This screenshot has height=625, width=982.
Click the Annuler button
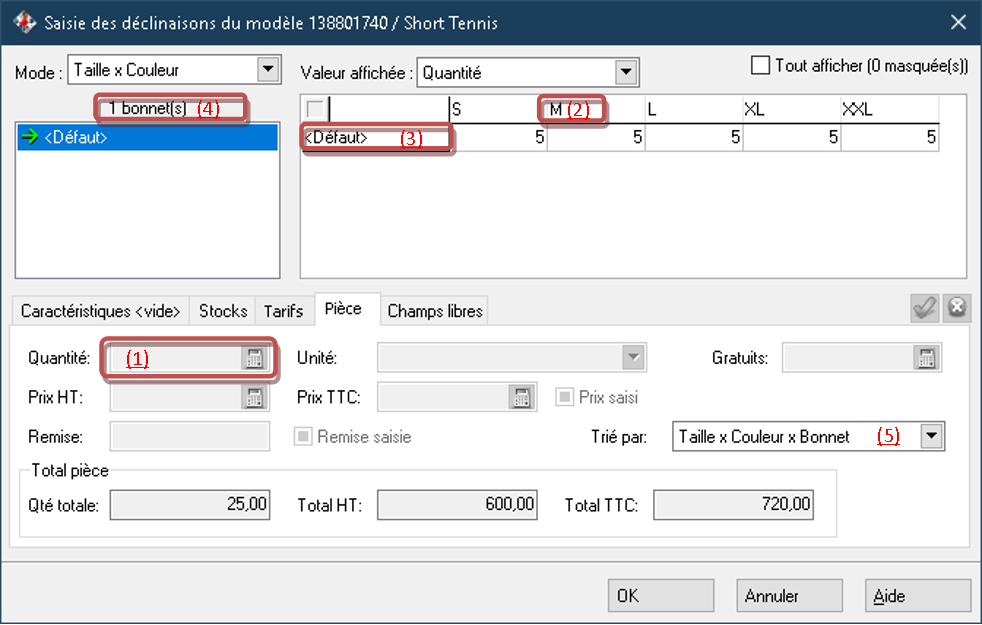[771, 596]
